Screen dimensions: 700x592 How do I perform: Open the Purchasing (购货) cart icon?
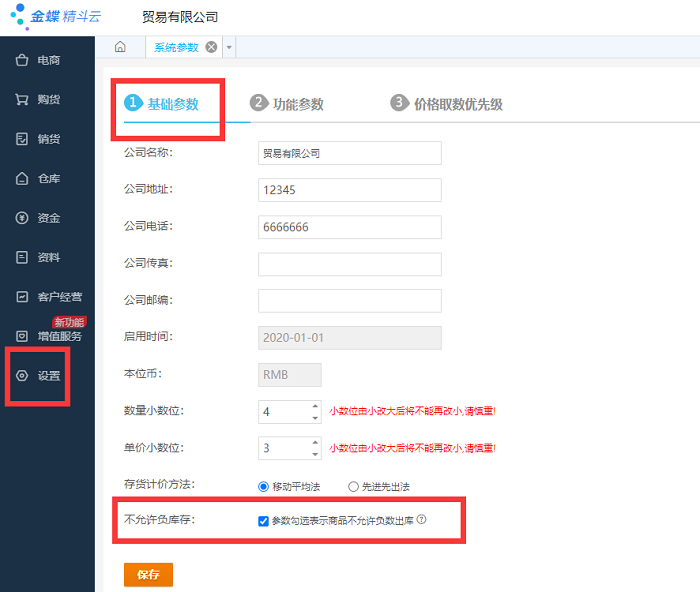coord(21,100)
